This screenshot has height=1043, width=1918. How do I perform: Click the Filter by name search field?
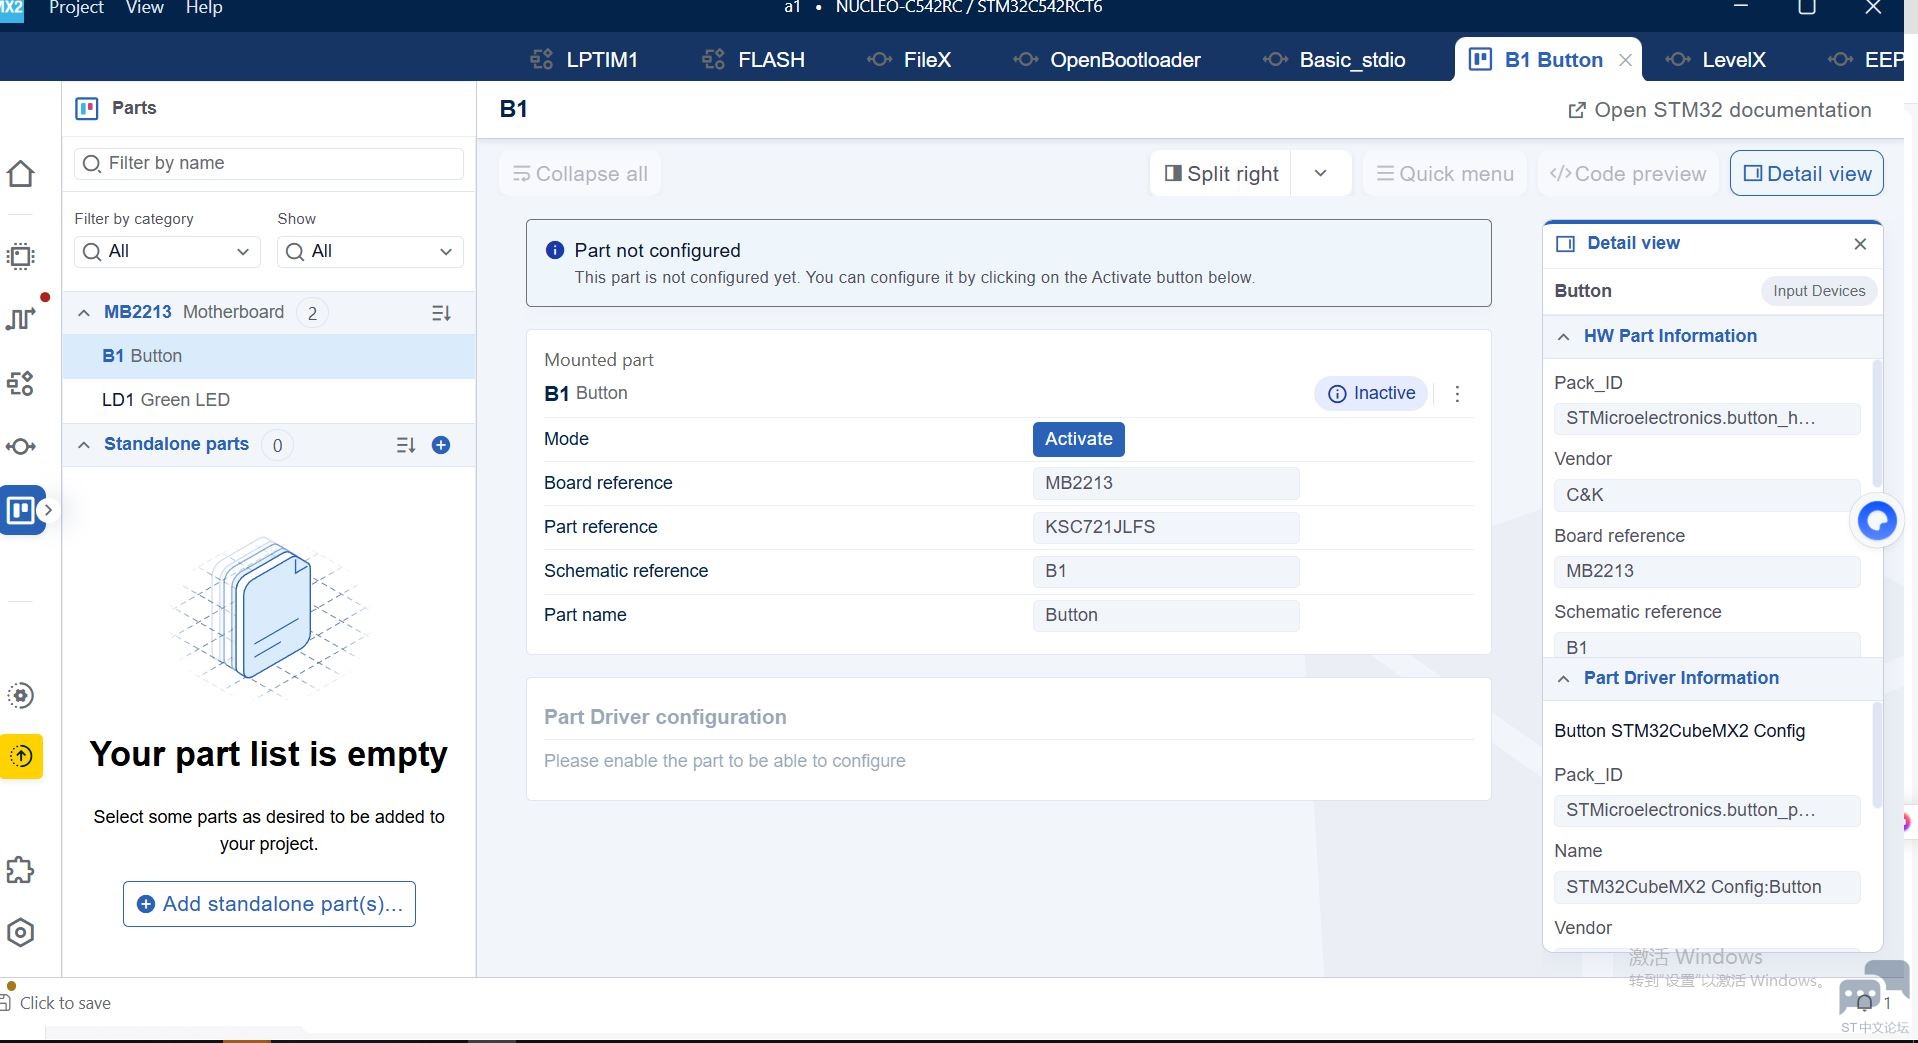click(269, 164)
